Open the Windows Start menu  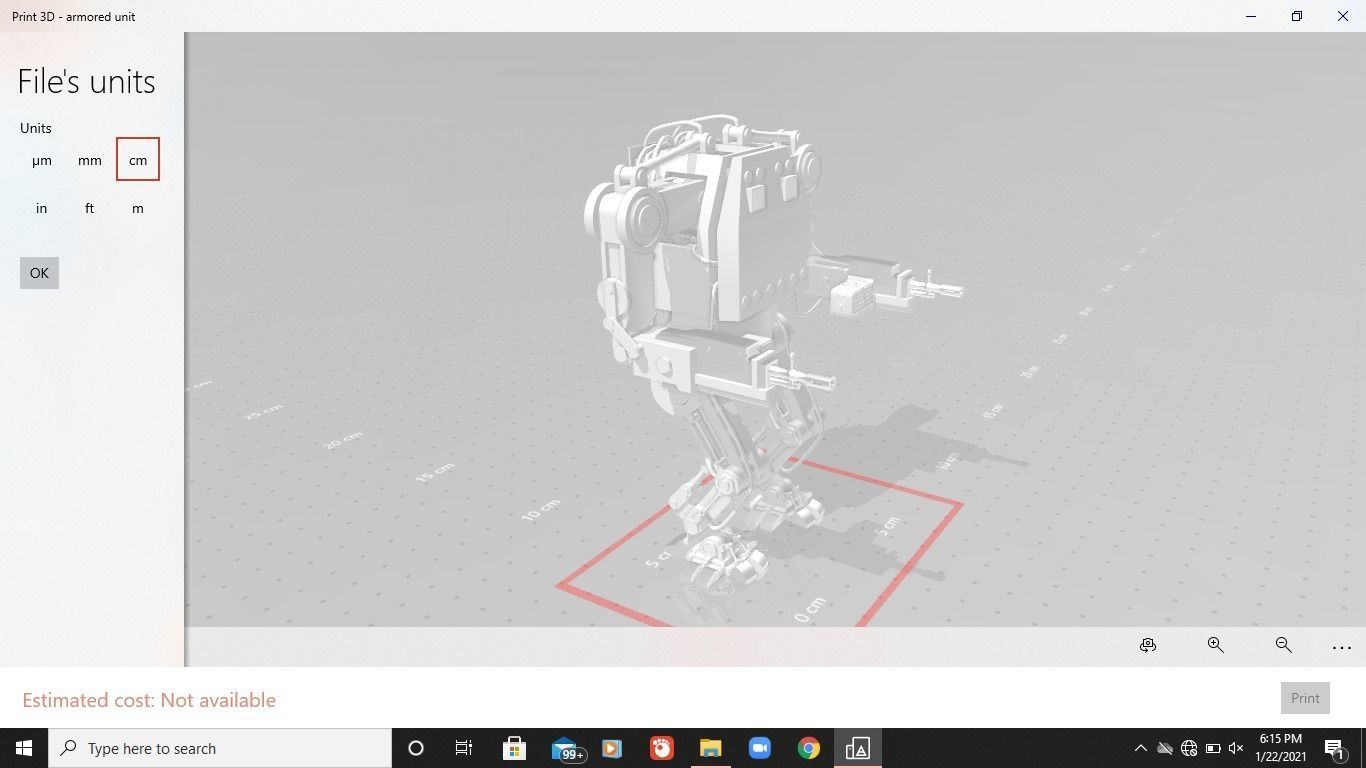pos(24,748)
